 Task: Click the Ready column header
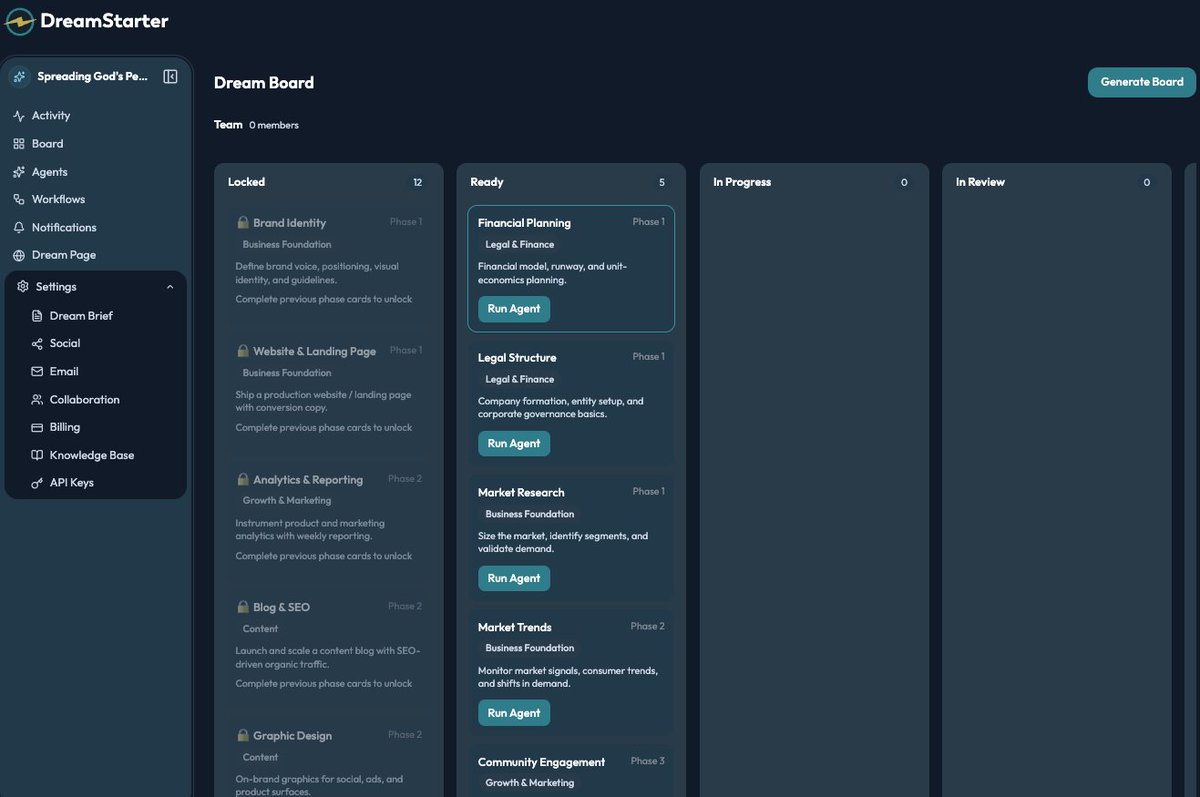pos(487,182)
